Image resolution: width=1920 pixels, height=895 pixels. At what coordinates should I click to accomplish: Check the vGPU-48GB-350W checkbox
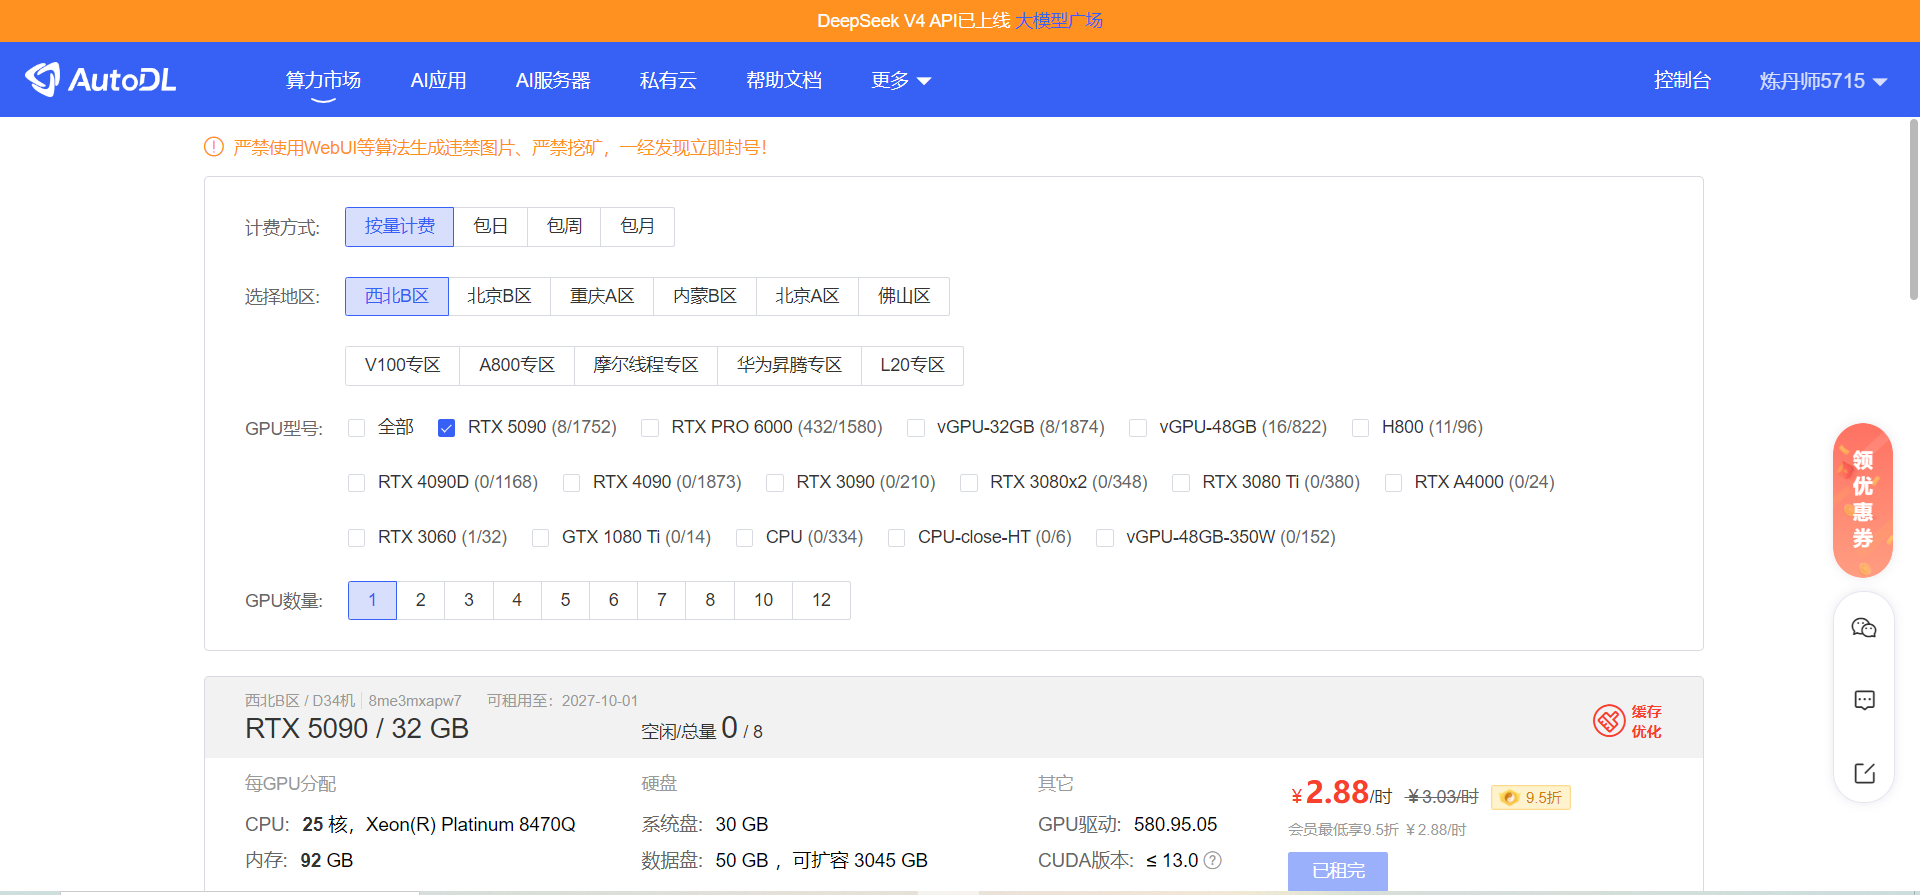1105,538
